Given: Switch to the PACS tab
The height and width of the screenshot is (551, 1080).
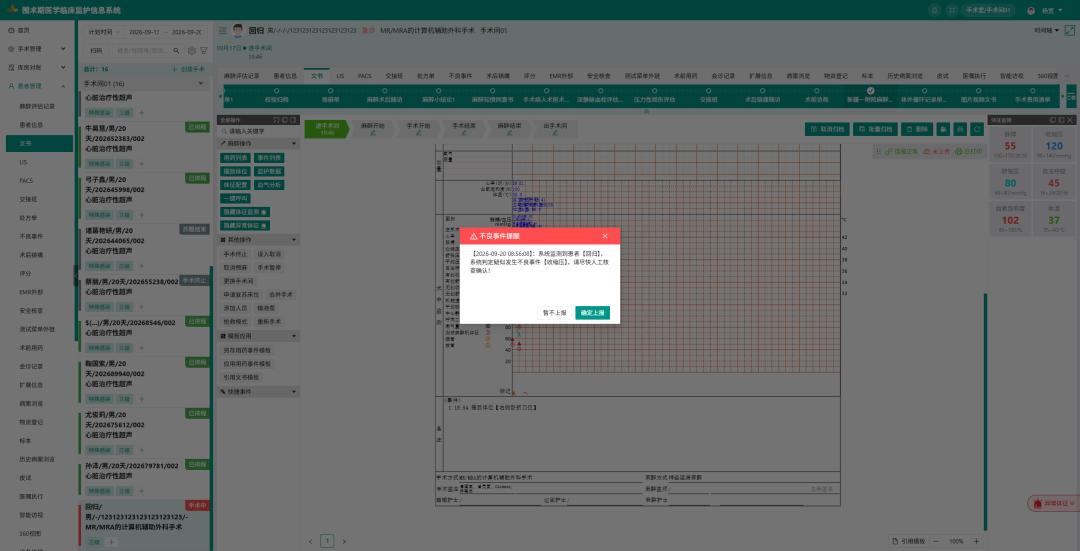Looking at the screenshot, I should point(364,76).
